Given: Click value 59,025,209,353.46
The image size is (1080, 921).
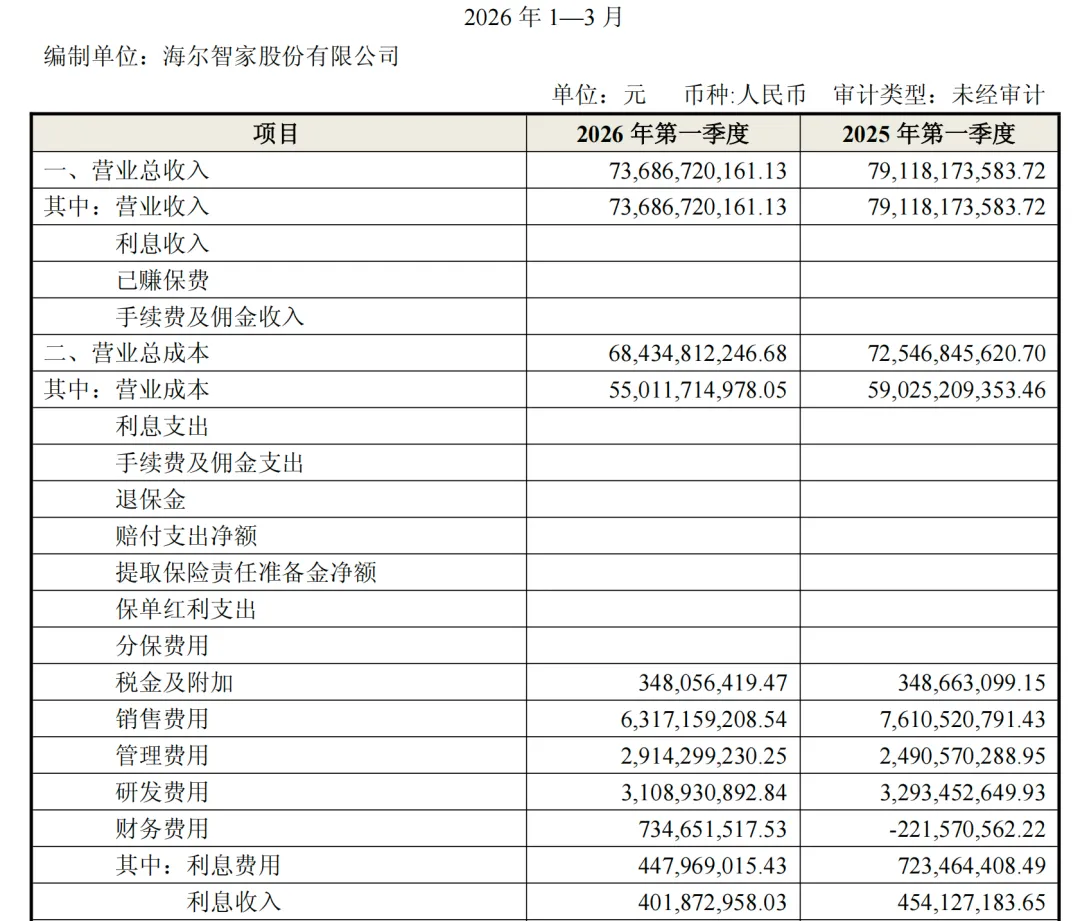Looking at the screenshot, I should click(x=957, y=390).
